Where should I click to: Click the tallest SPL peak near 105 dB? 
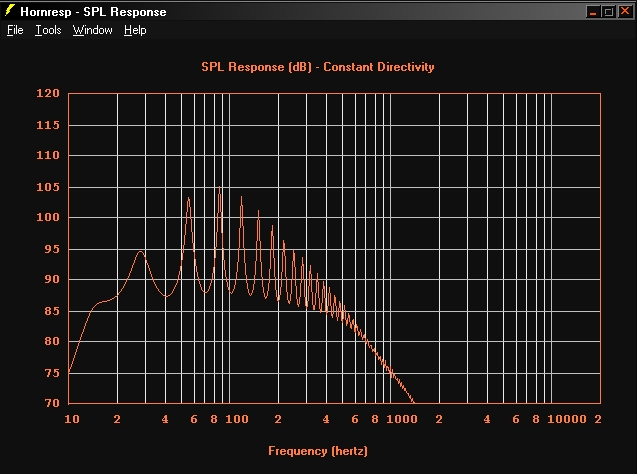220,188
